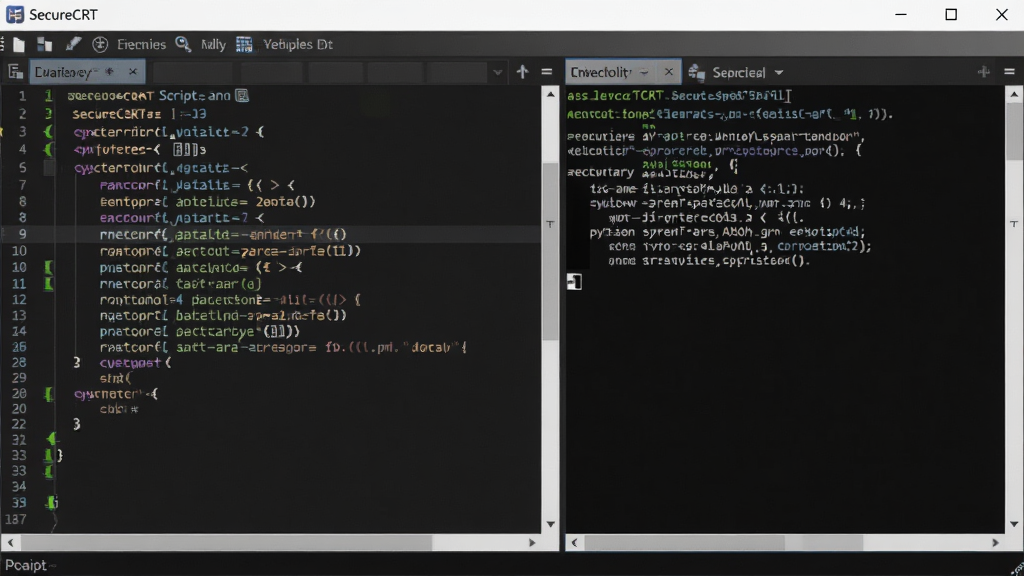Close the Cuarieoey tab
Screen dimensions: 1024x576
click(x=133, y=72)
